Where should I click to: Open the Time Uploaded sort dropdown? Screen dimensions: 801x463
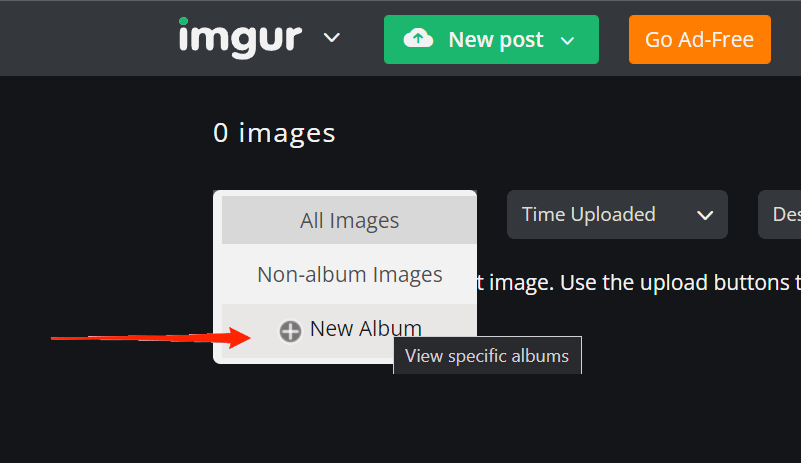(600, 214)
